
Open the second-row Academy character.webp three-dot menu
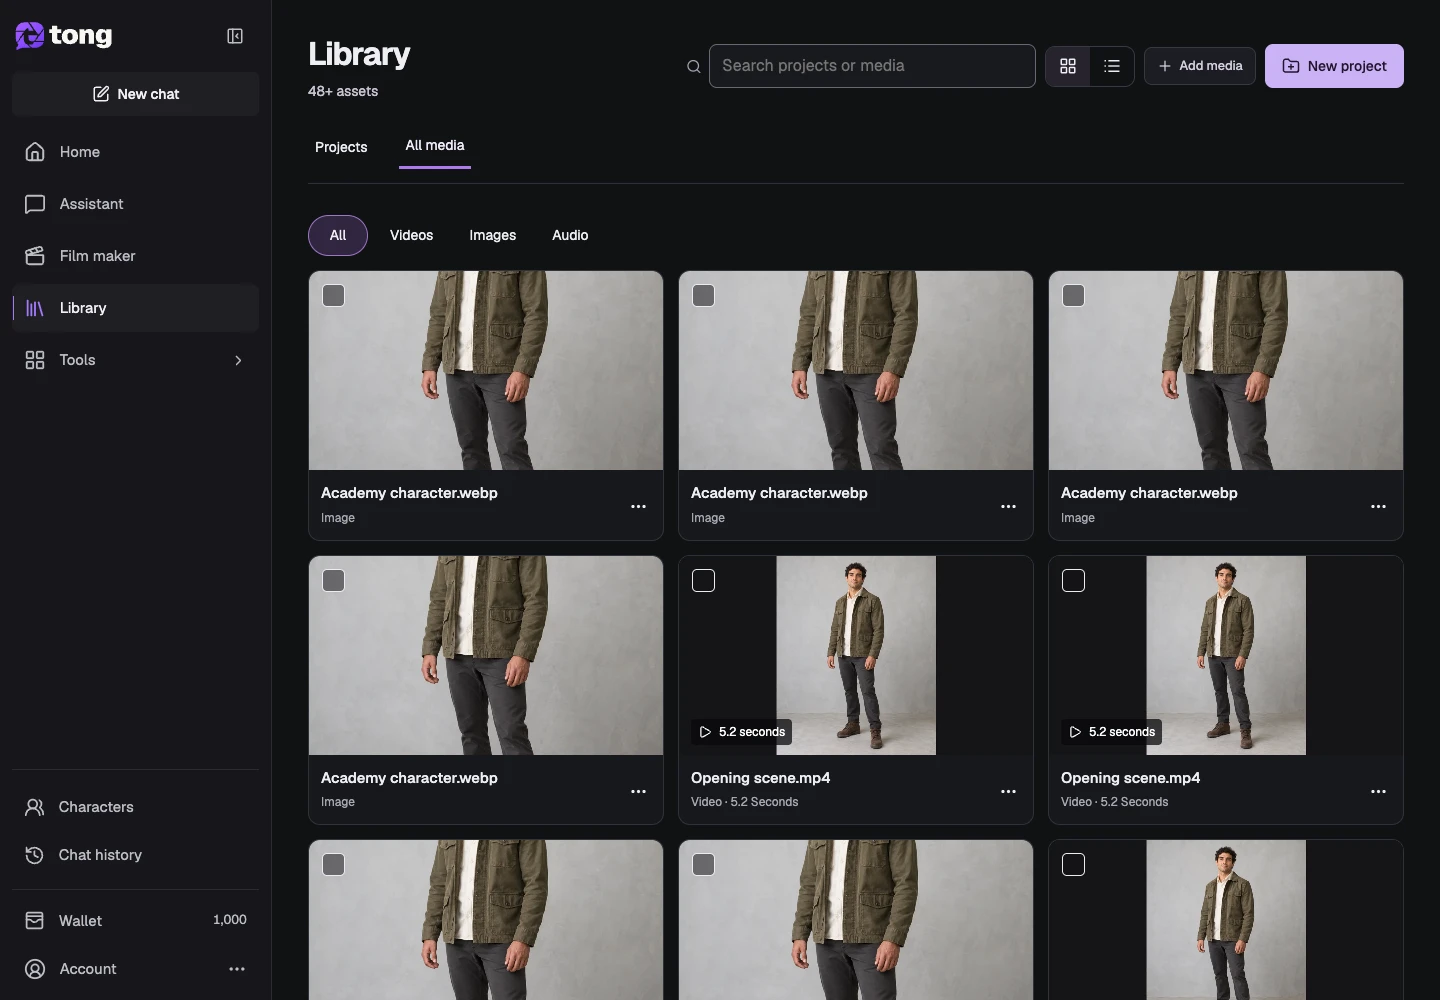click(x=638, y=792)
